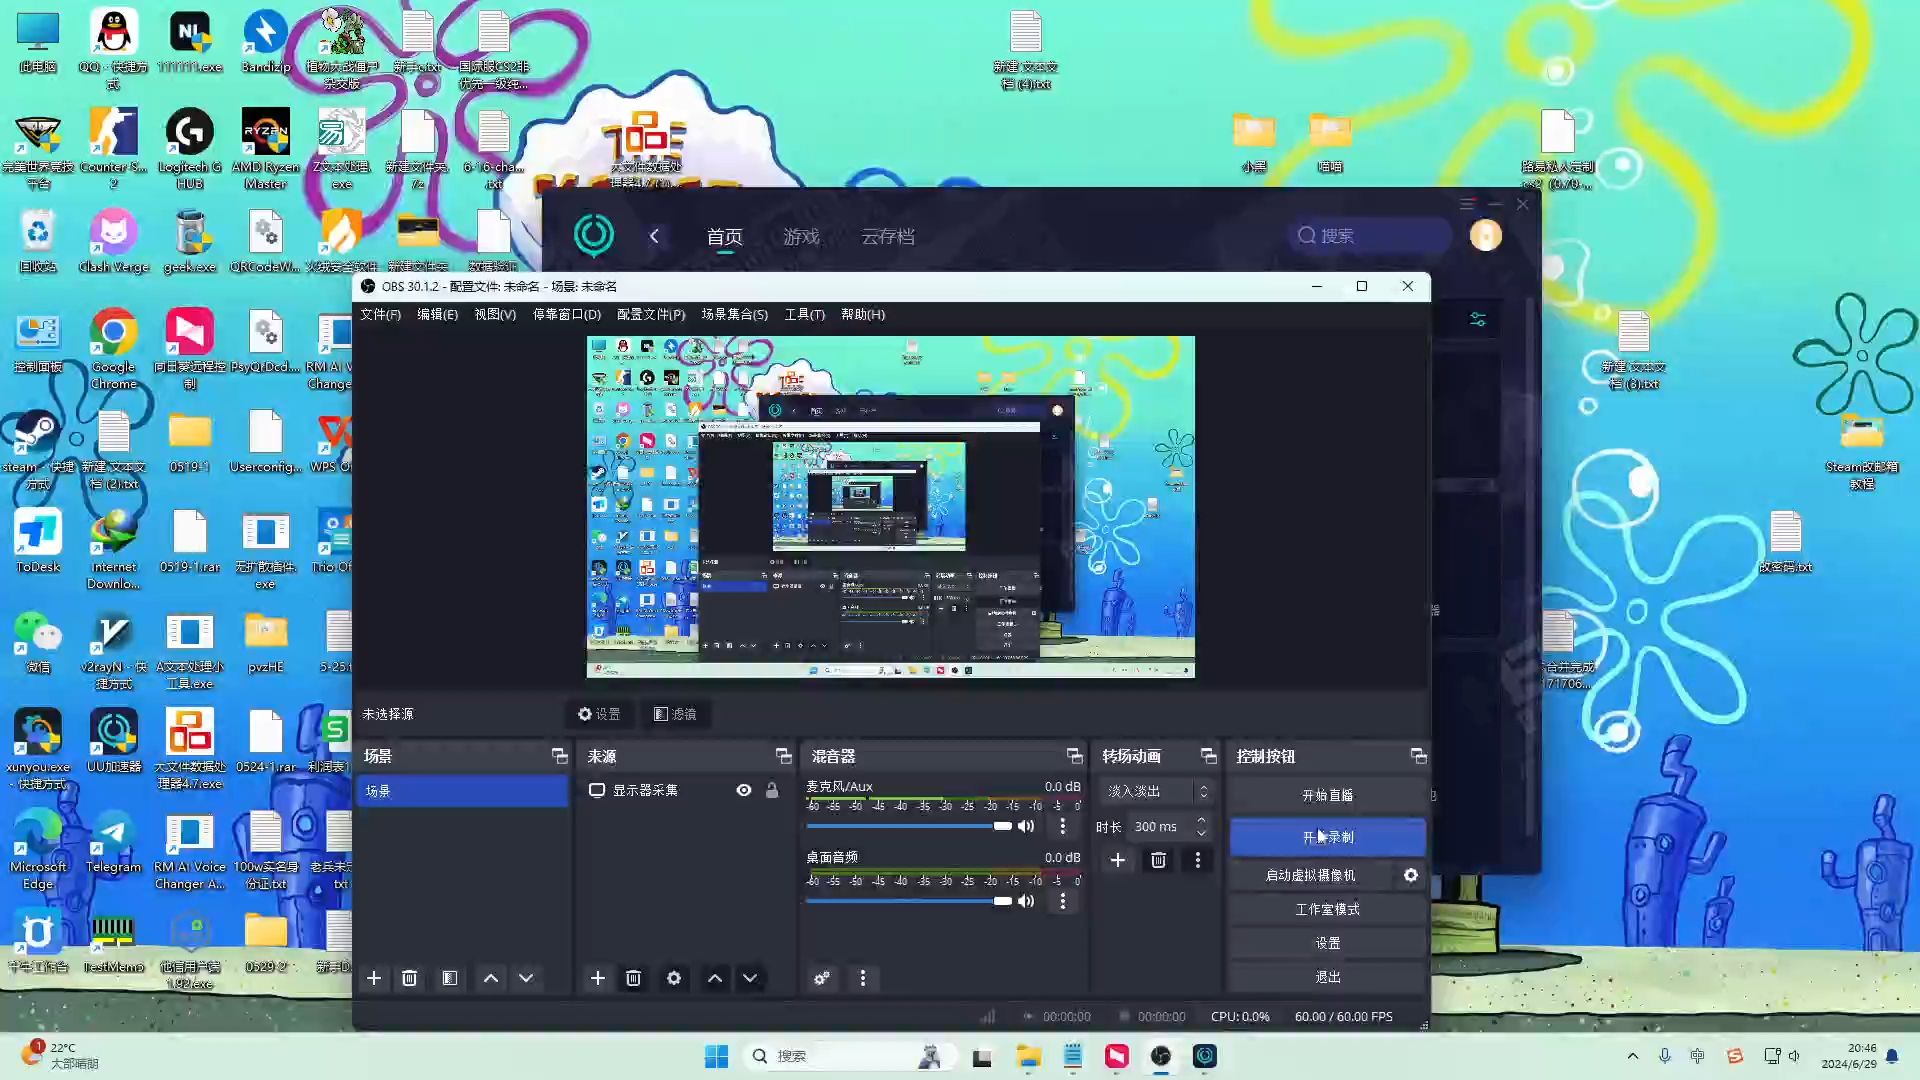Enable 工作室模式
Viewport: 1920px width, 1080px height.
pyautogui.click(x=1327, y=909)
